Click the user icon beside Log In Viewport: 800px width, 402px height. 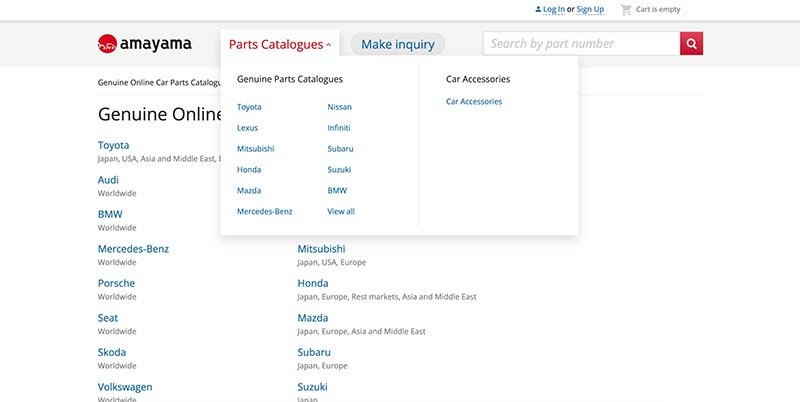pyautogui.click(x=537, y=9)
